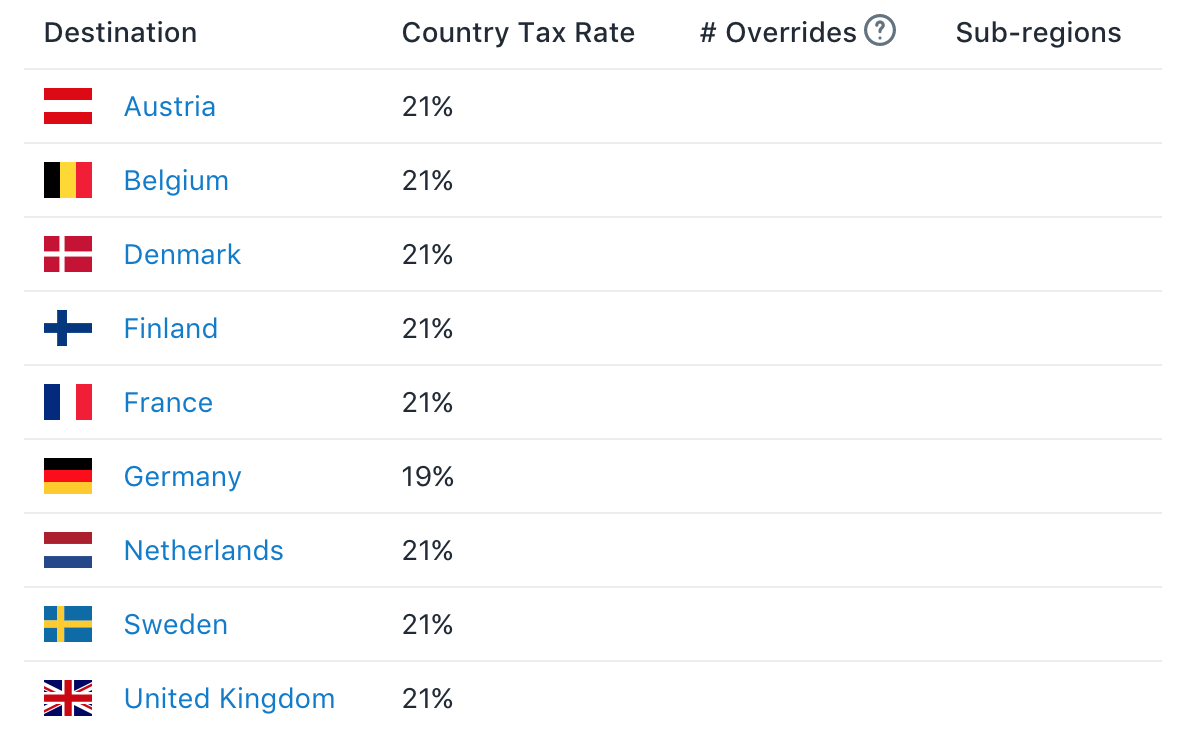Viewport: 1188px width, 738px height.
Task: Click the Finland flag icon
Action: [67, 328]
